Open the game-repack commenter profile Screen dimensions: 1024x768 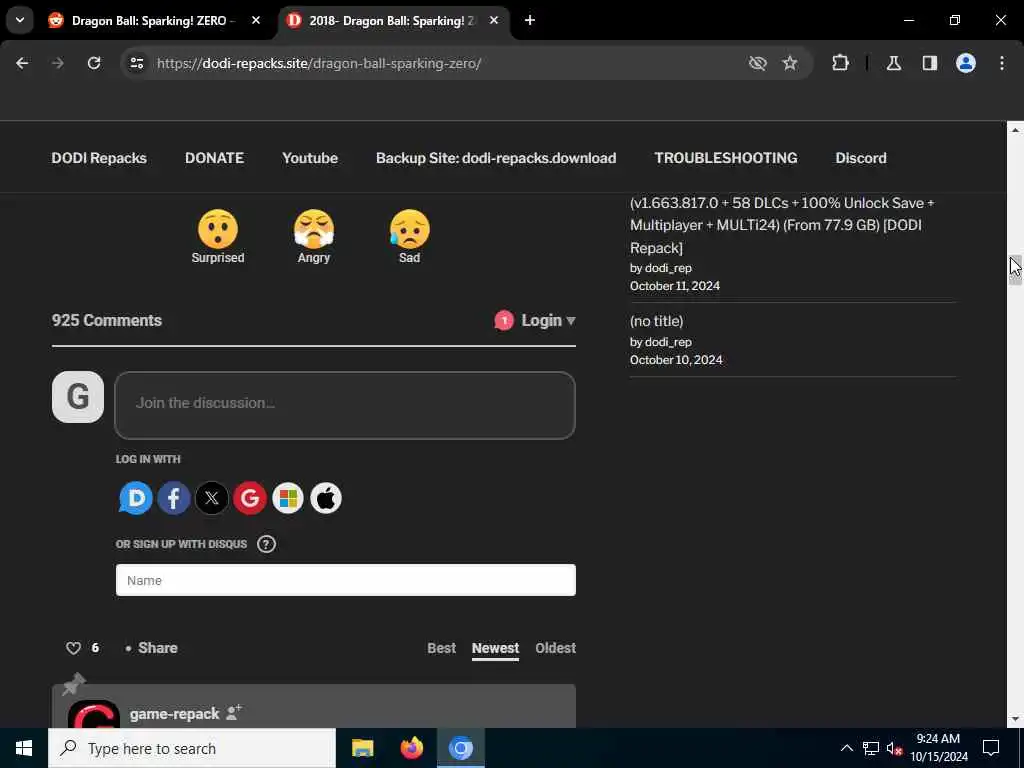174,713
